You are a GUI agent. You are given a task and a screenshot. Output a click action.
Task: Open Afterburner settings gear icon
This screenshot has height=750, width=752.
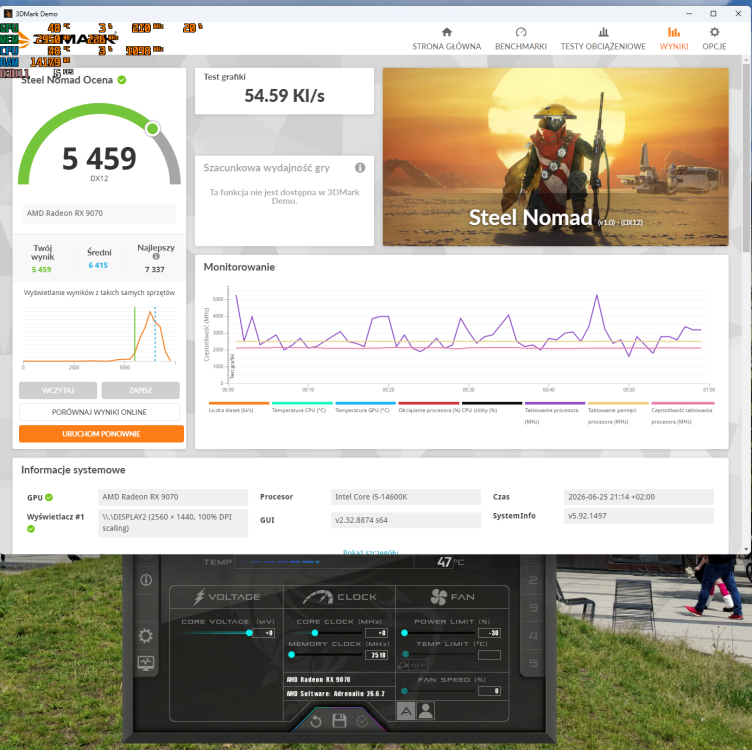(146, 636)
